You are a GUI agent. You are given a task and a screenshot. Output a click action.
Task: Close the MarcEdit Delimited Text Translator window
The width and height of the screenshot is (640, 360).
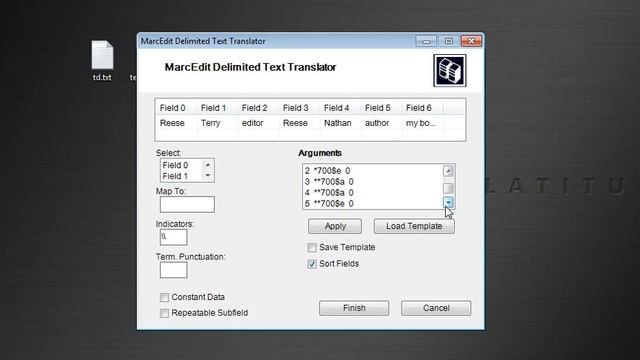coord(471,41)
